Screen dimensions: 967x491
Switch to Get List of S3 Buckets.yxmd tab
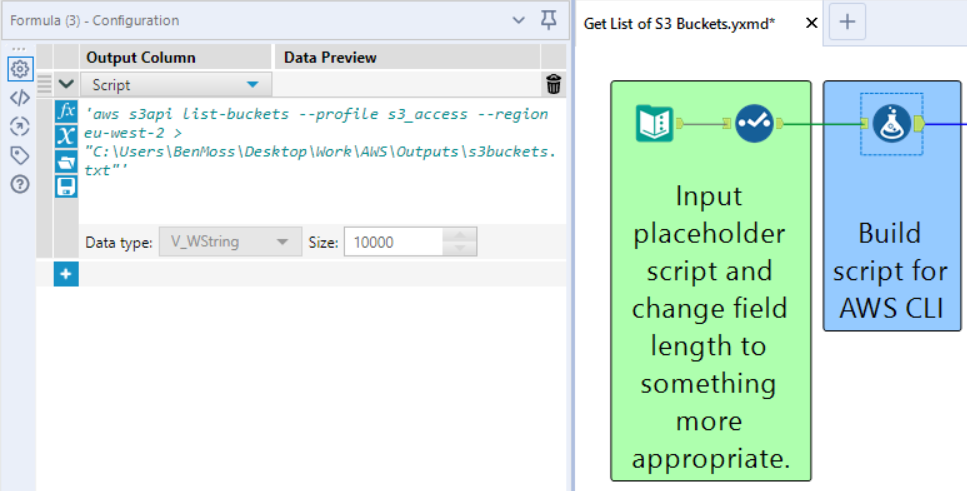click(679, 23)
